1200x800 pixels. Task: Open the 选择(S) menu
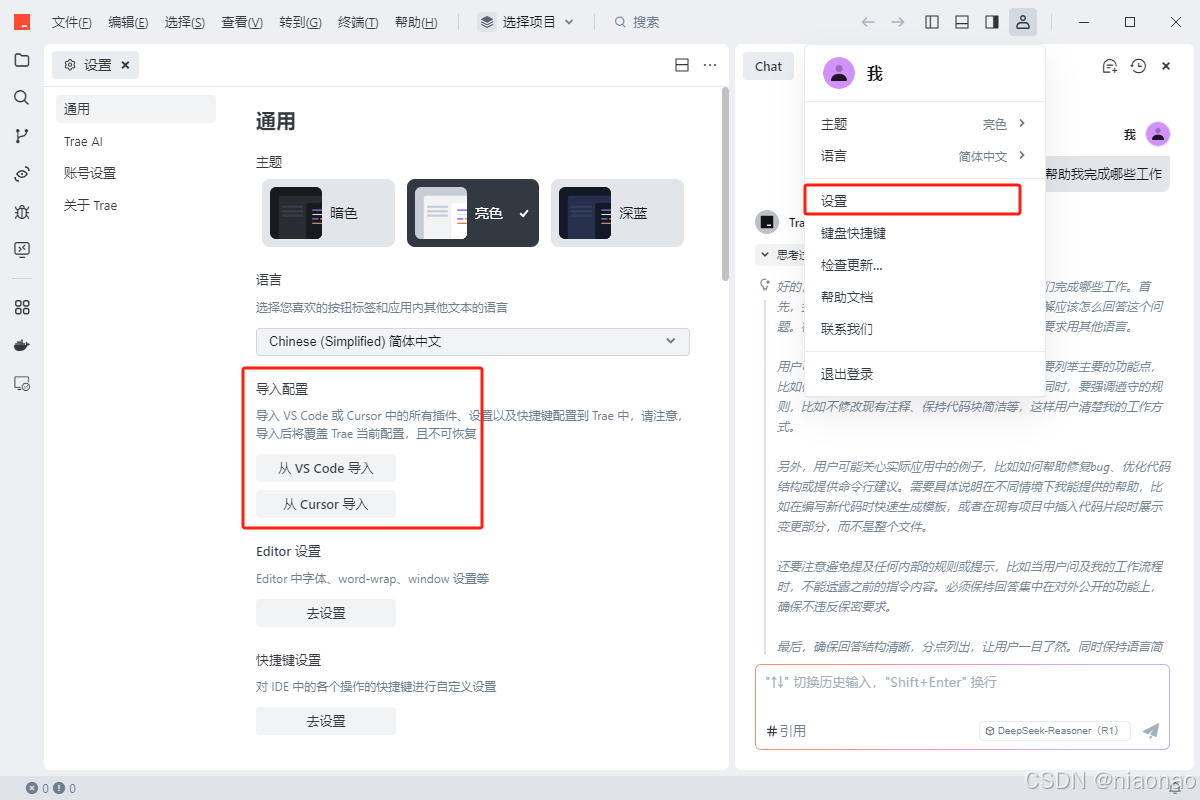pyautogui.click(x=185, y=22)
